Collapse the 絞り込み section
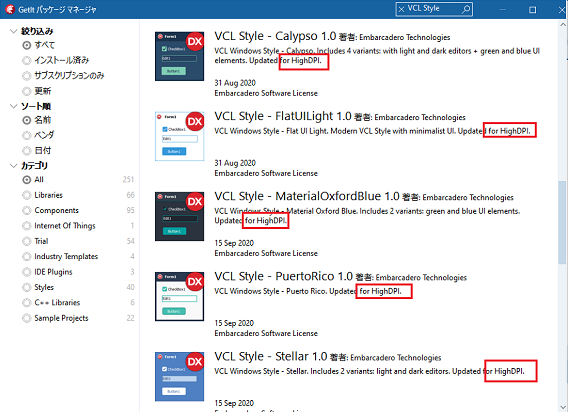Screen dimensions: 568x412 pyautogui.click(x=13, y=31)
